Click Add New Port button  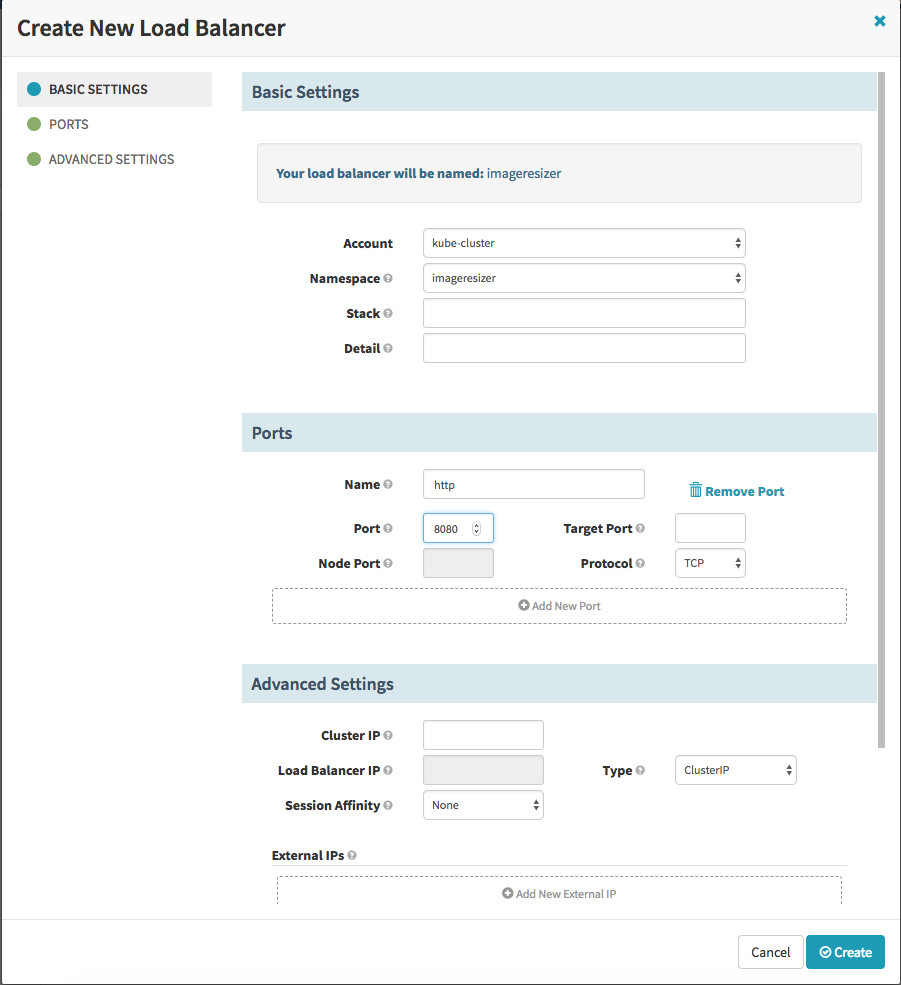tap(559, 606)
